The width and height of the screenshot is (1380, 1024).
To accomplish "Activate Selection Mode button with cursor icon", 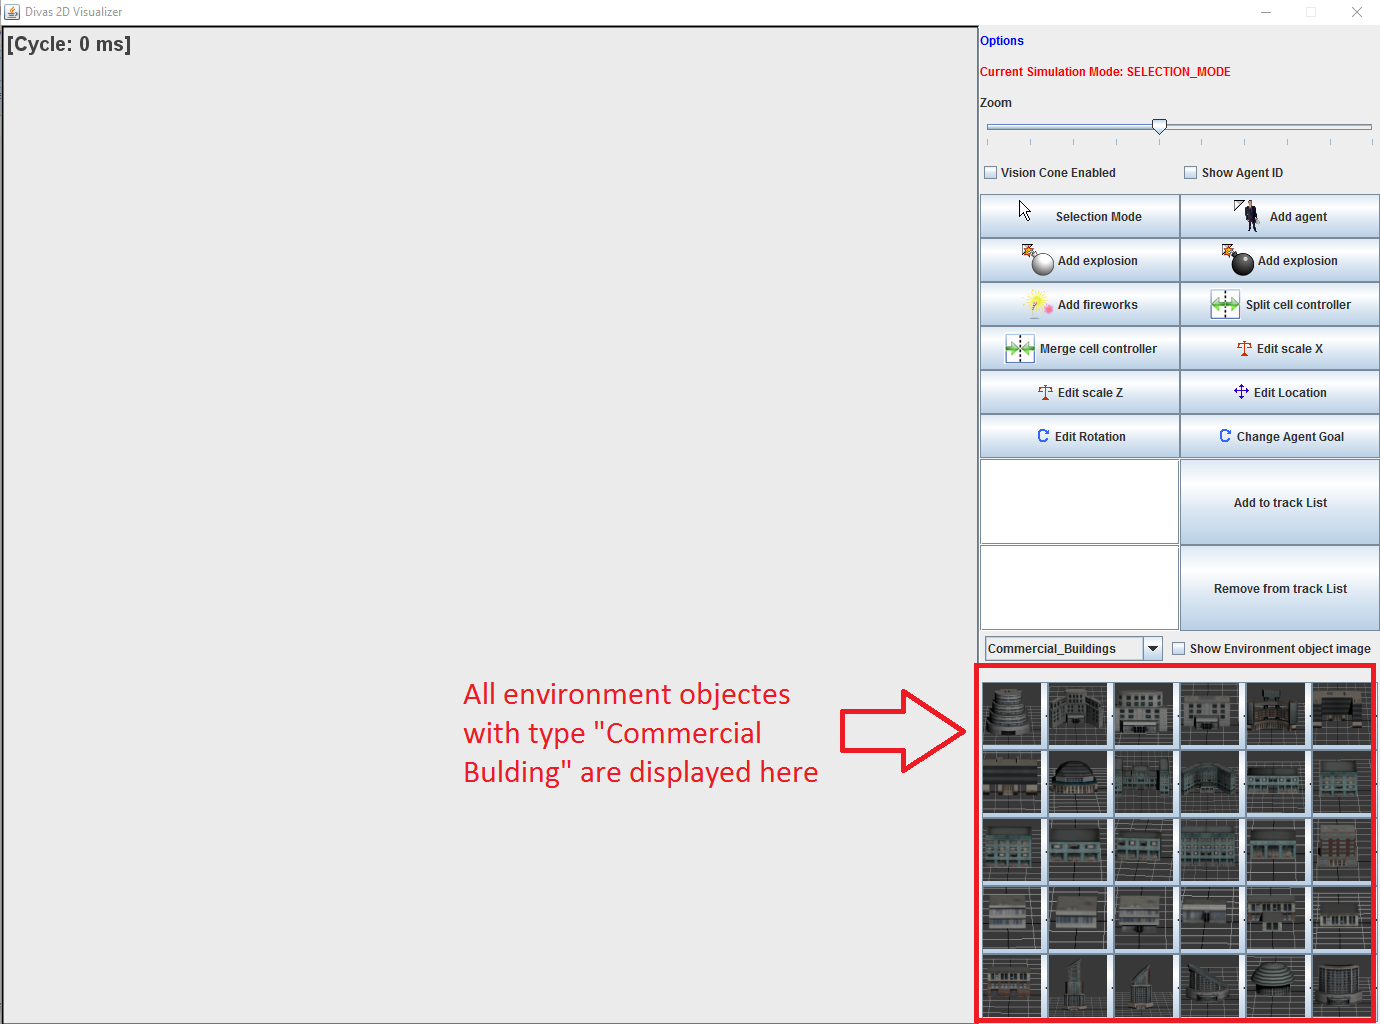I will [1080, 216].
